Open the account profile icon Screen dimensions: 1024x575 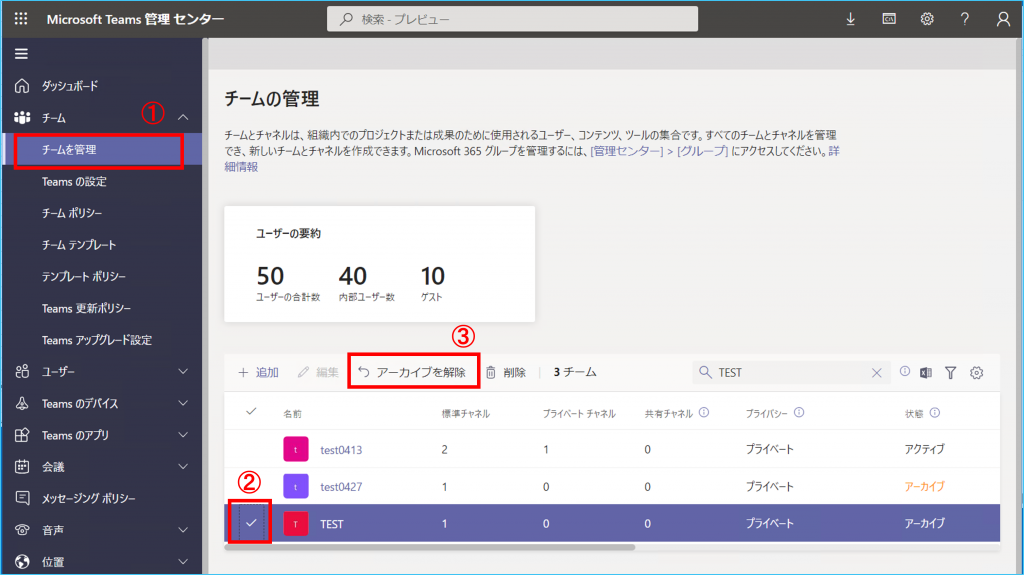coord(1003,19)
